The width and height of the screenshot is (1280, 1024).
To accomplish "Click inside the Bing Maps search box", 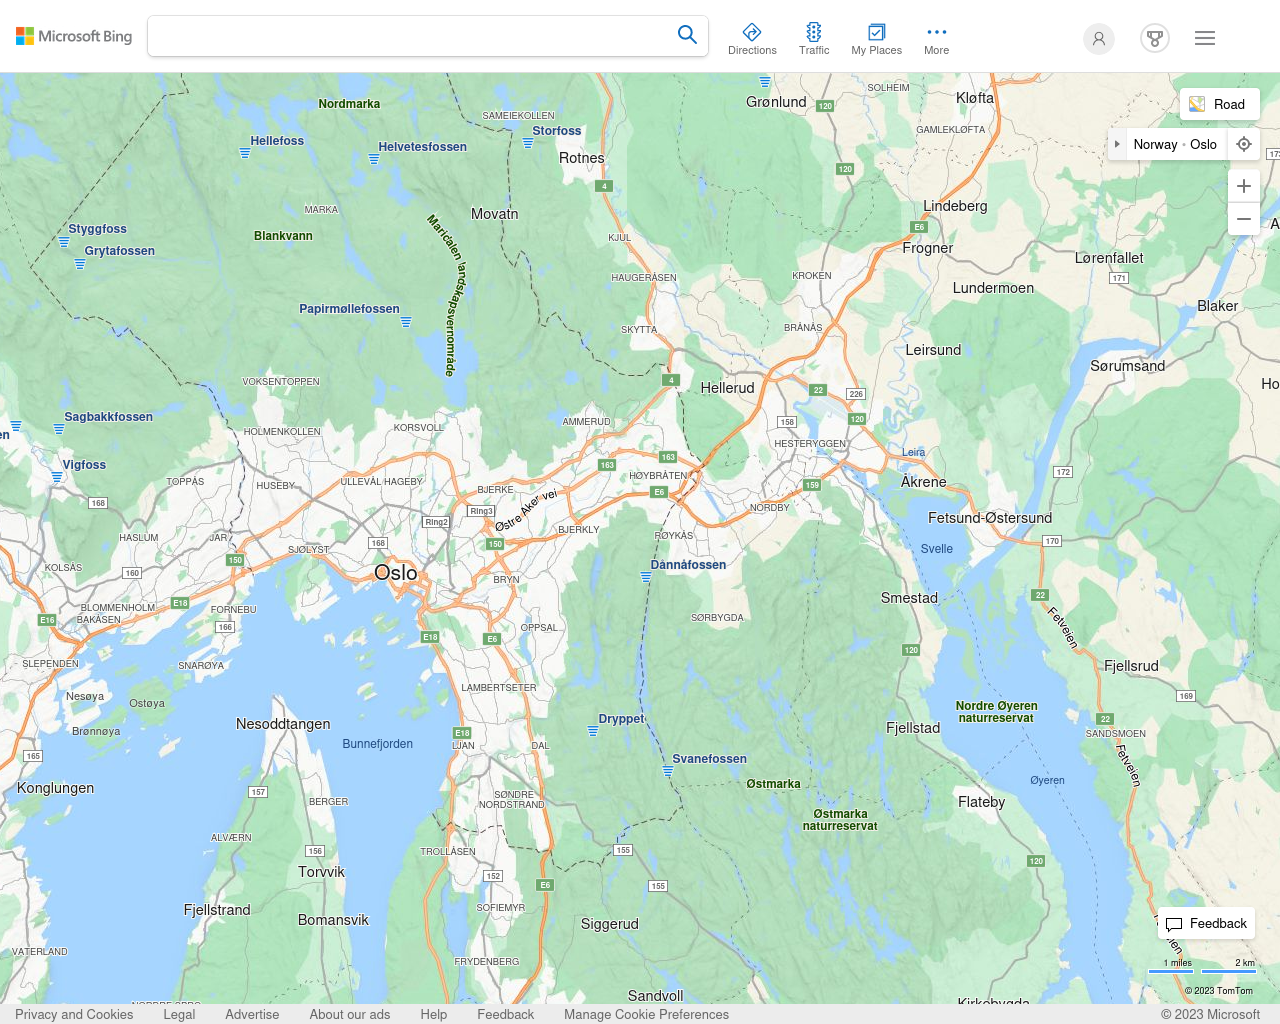I will coord(410,36).
